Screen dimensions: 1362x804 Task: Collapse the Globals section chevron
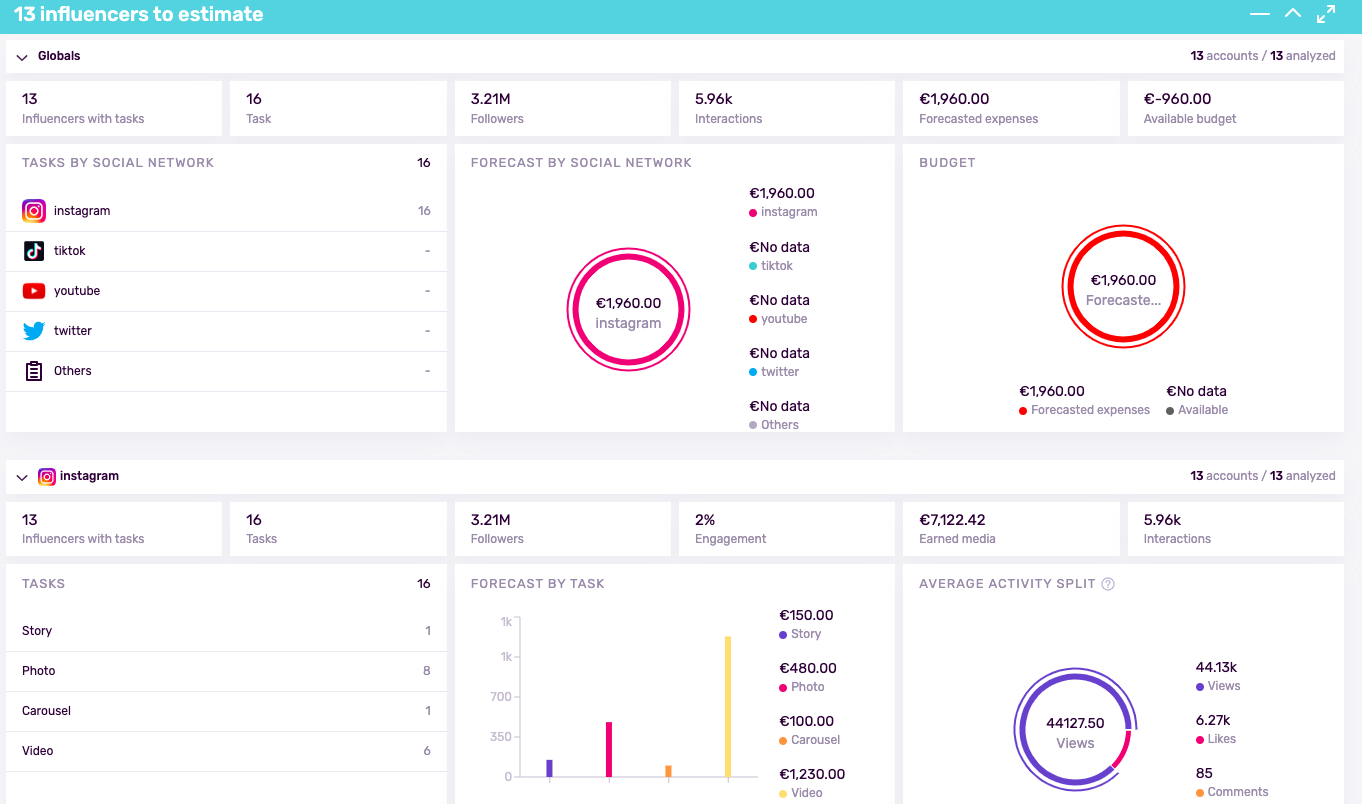(x=22, y=57)
